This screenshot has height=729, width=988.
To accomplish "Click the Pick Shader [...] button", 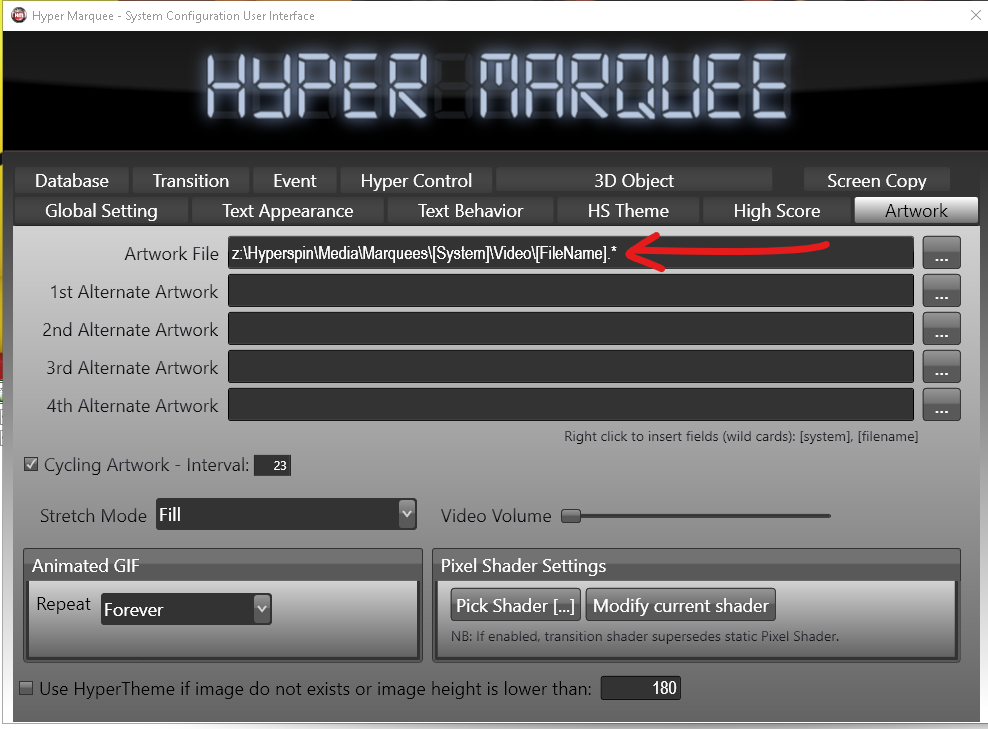I will pyautogui.click(x=515, y=606).
